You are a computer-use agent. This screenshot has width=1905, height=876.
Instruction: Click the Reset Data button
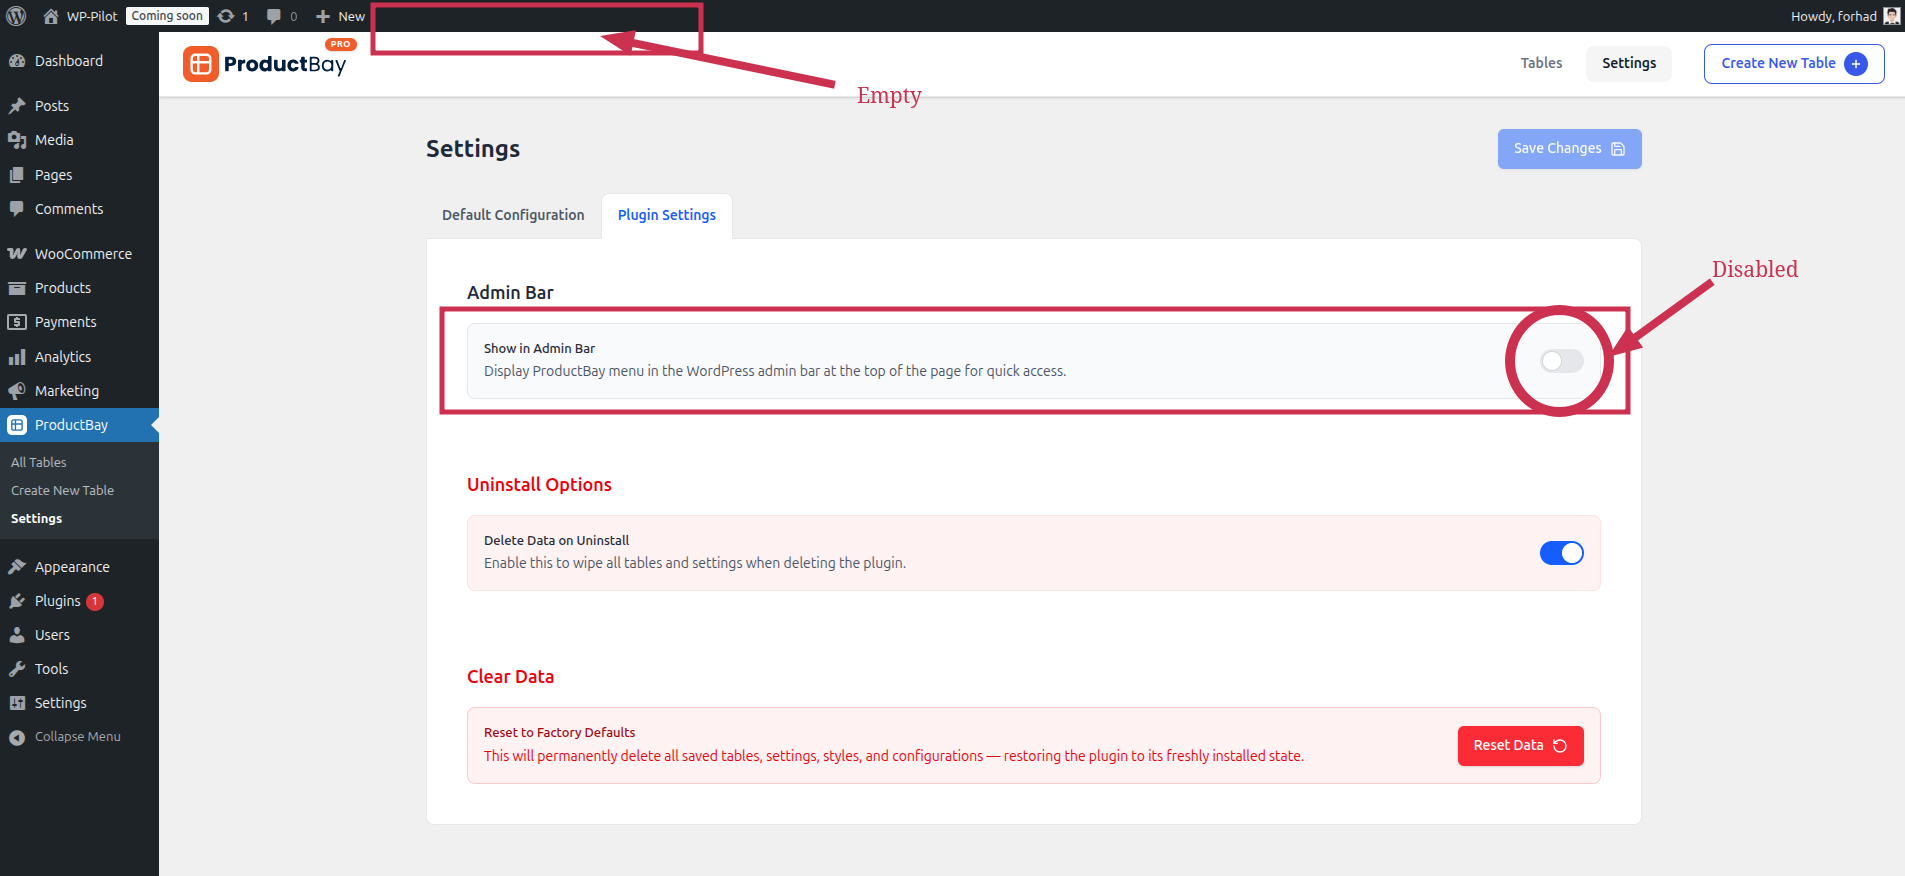pyautogui.click(x=1520, y=746)
